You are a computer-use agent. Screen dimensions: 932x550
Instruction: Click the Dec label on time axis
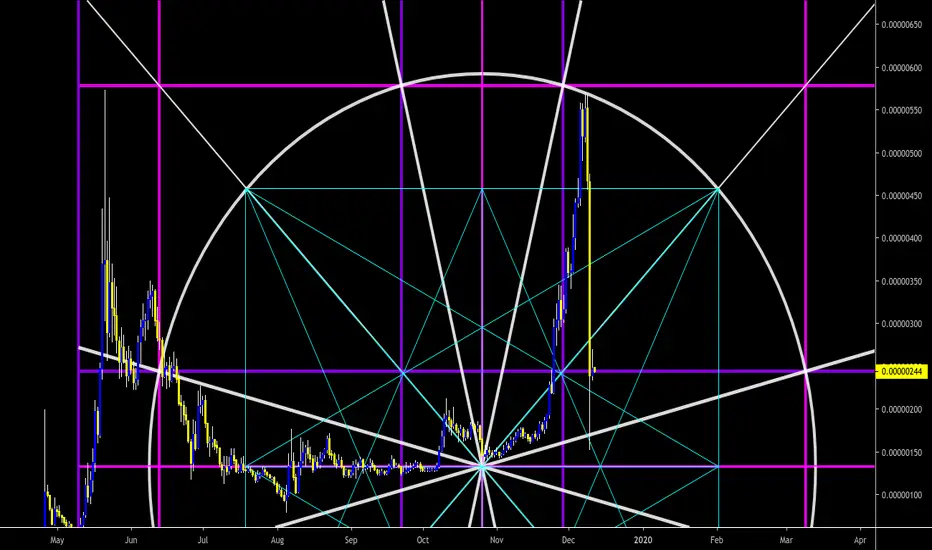(x=568, y=540)
